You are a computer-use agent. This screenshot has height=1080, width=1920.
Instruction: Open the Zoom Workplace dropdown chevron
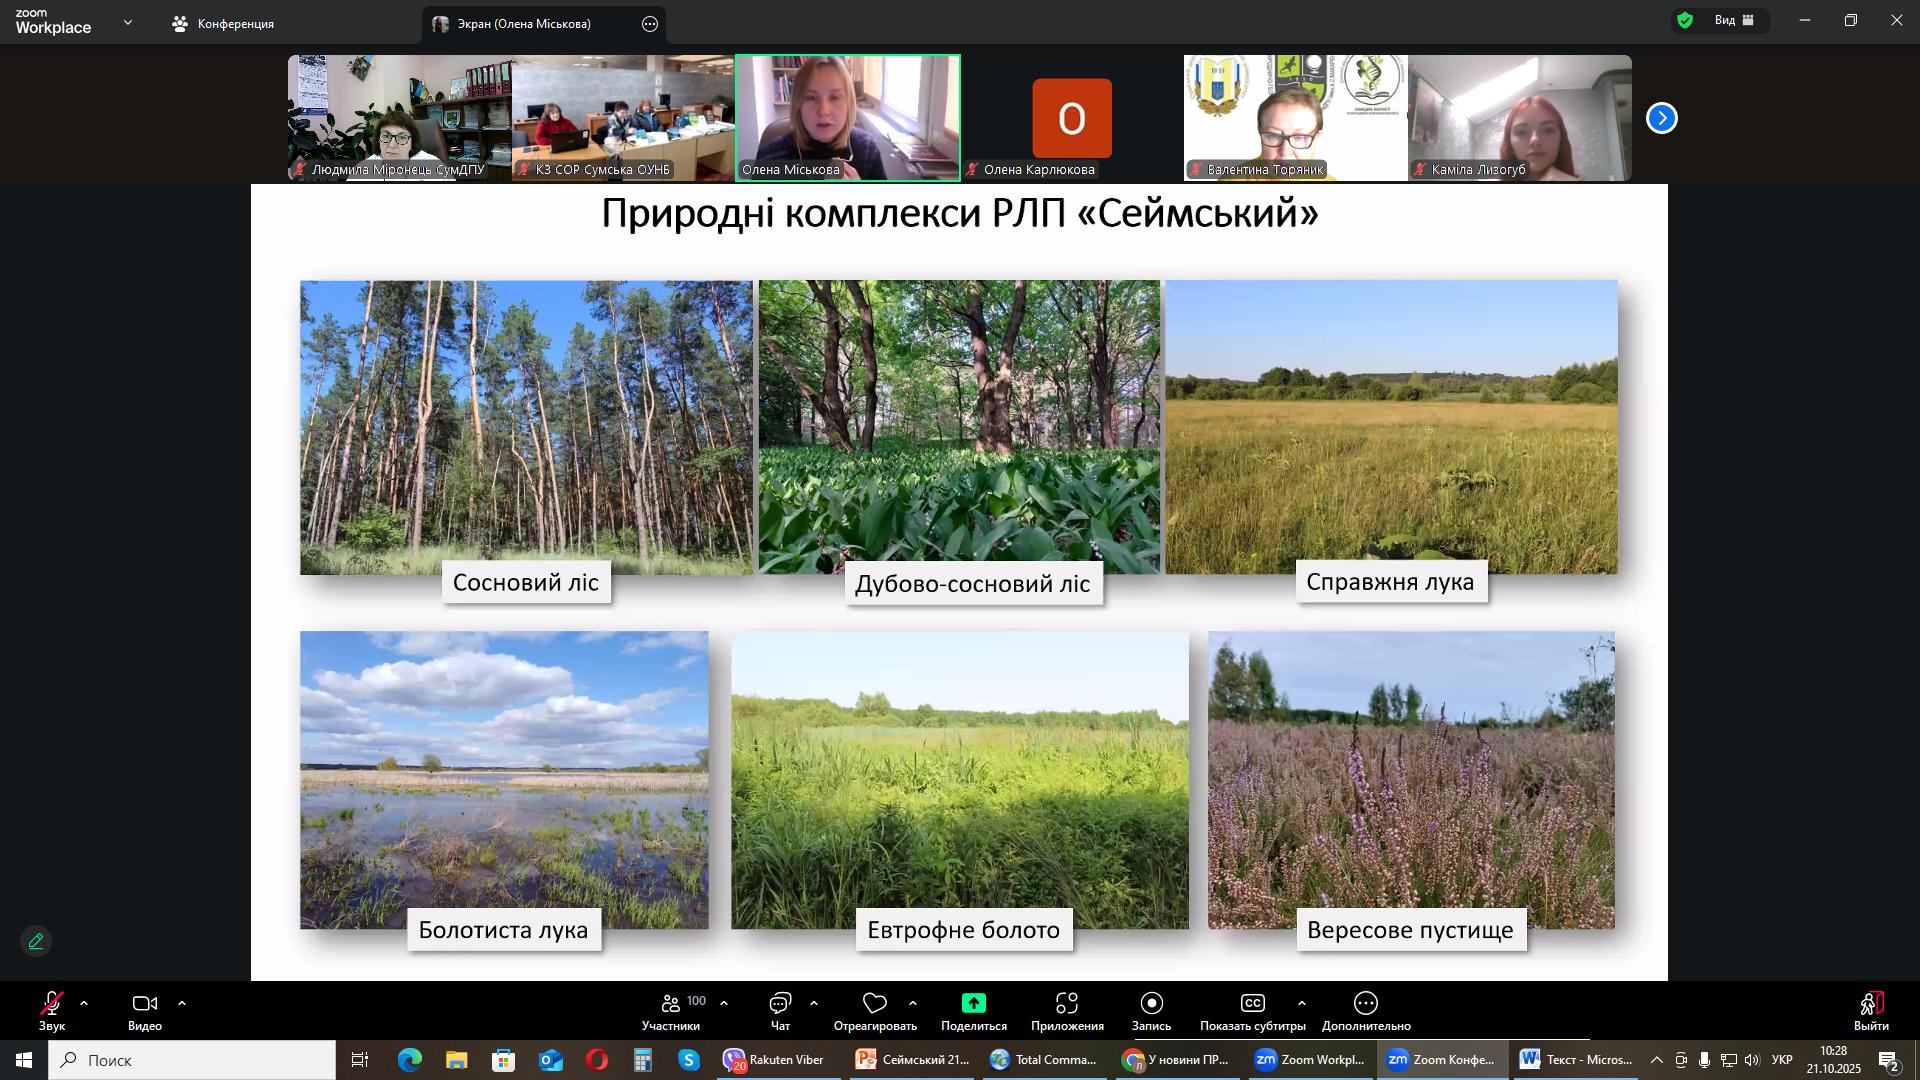[x=127, y=22]
